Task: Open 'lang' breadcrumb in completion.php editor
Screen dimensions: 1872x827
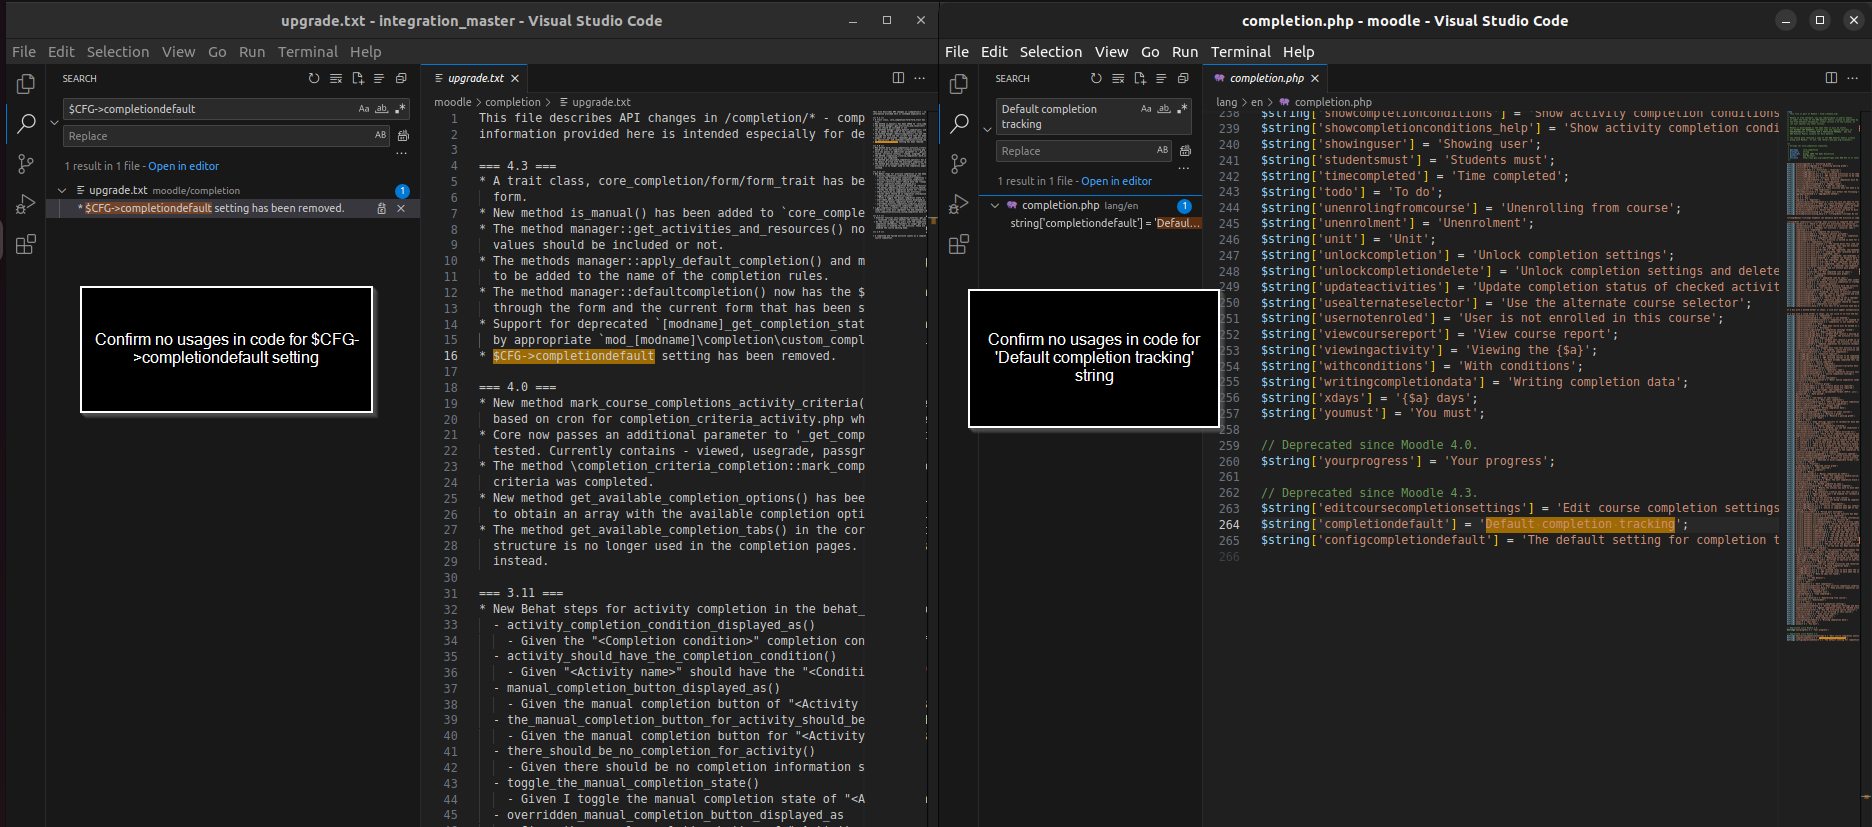Action: [x=1226, y=102]
